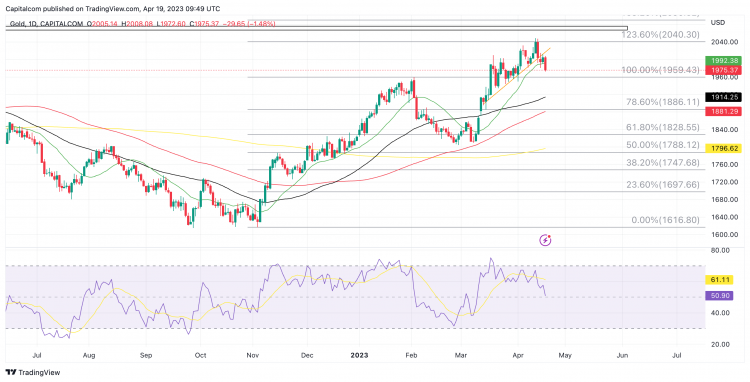Click the bold 2023 year label
Viewport: 750px width, 382px height.
[x=359, y=355]
